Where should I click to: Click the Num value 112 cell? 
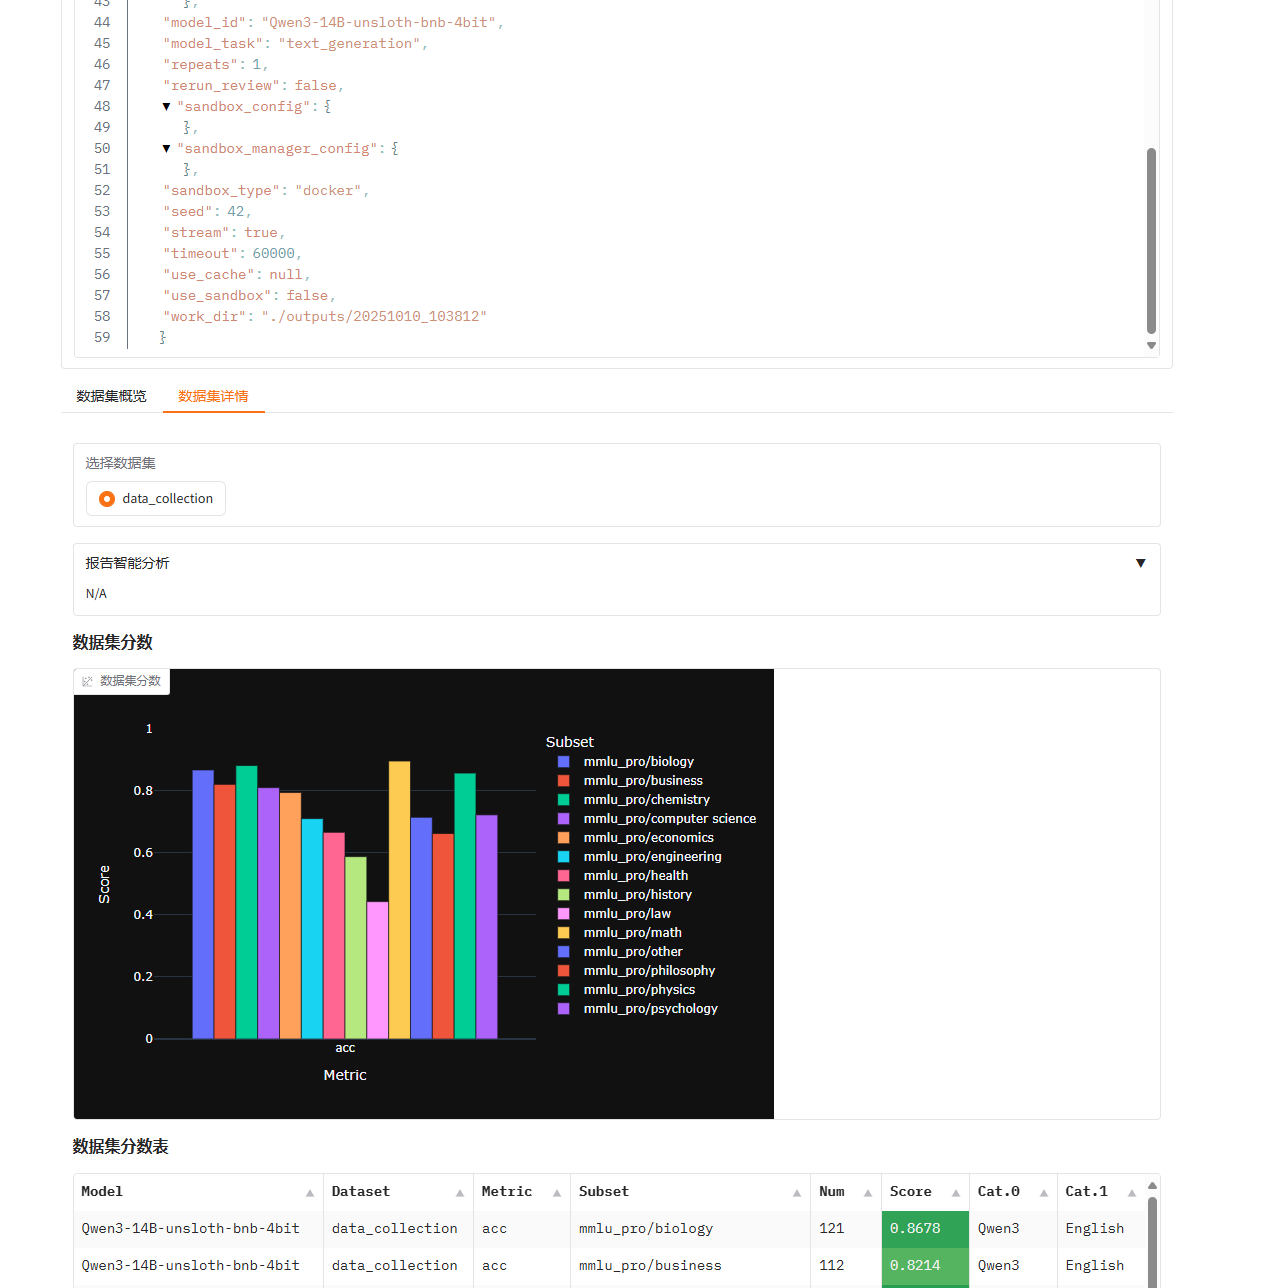pyautogui.click(x=846, y=1266)
